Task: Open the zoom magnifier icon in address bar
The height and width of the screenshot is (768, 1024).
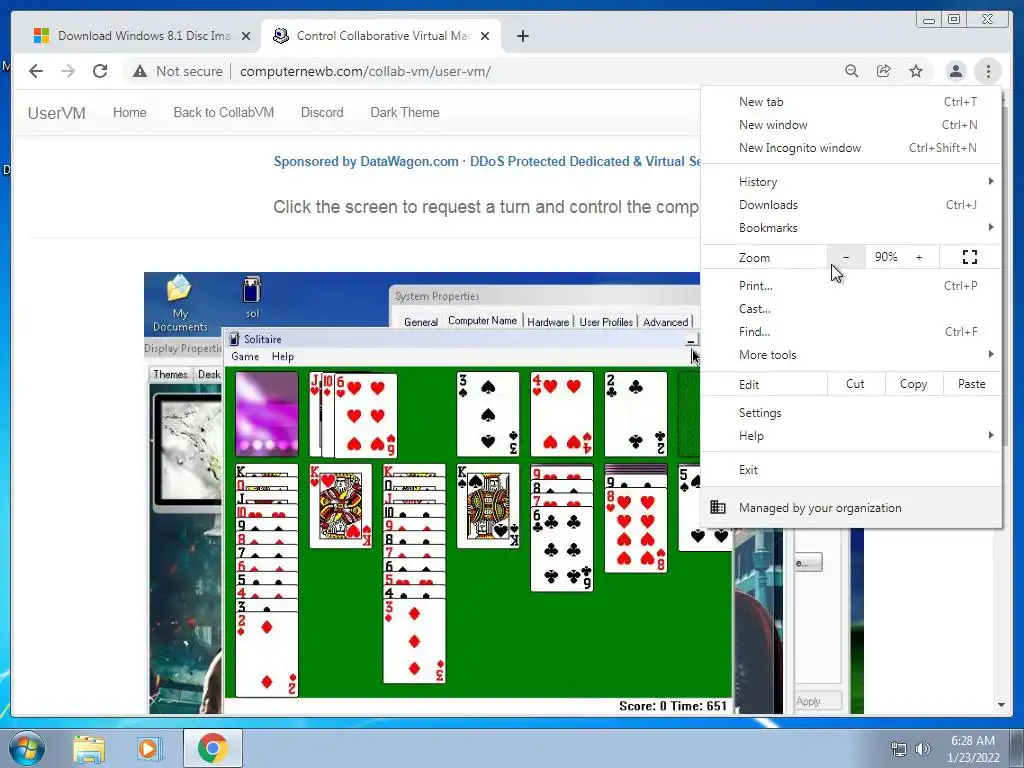Action: (852, 71)
